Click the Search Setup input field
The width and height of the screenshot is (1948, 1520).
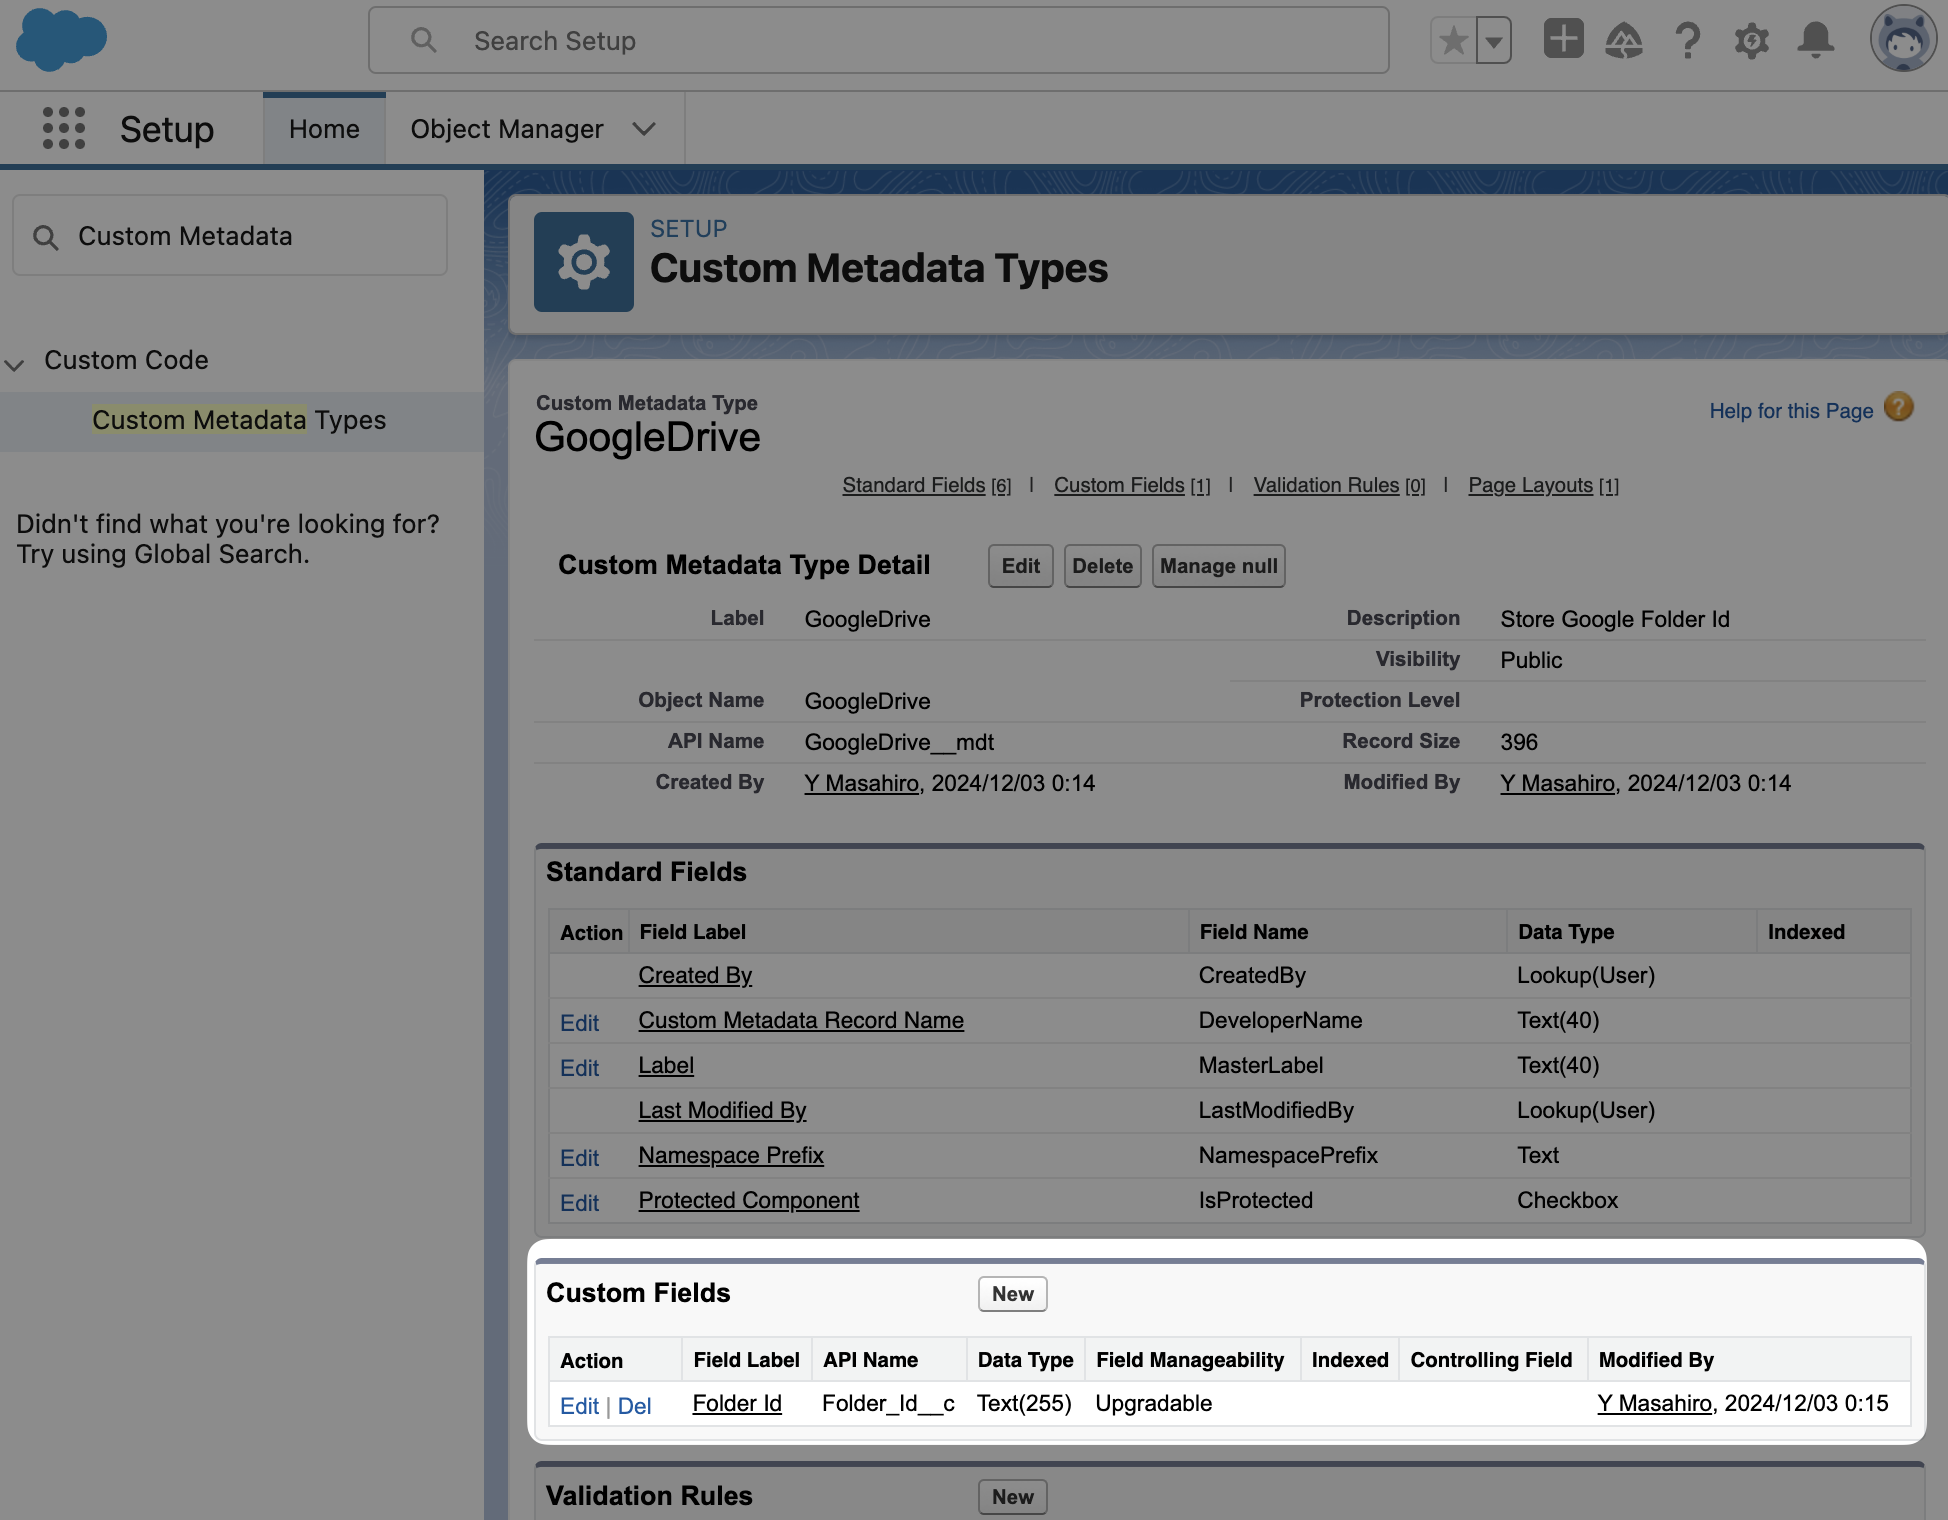coord(878,41)
